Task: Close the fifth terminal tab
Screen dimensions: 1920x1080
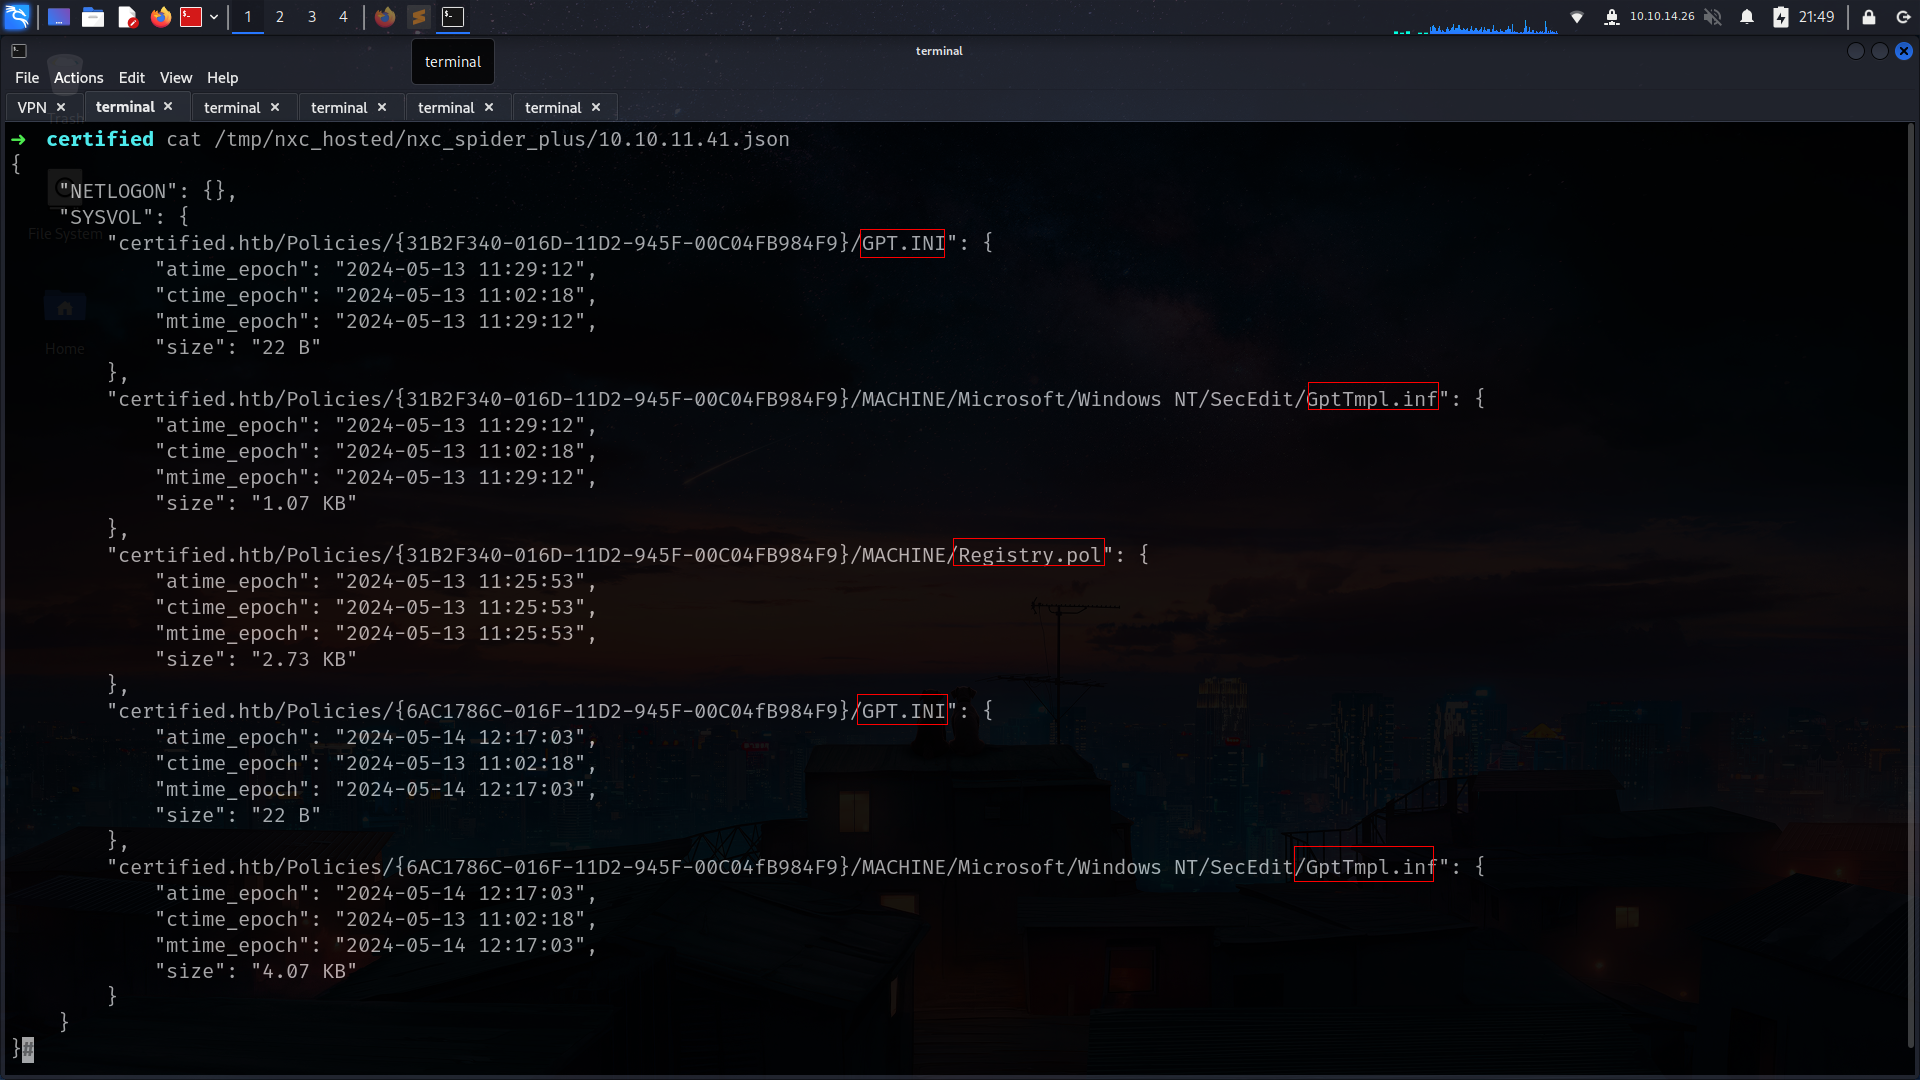Action: click(x=596, y=107)
